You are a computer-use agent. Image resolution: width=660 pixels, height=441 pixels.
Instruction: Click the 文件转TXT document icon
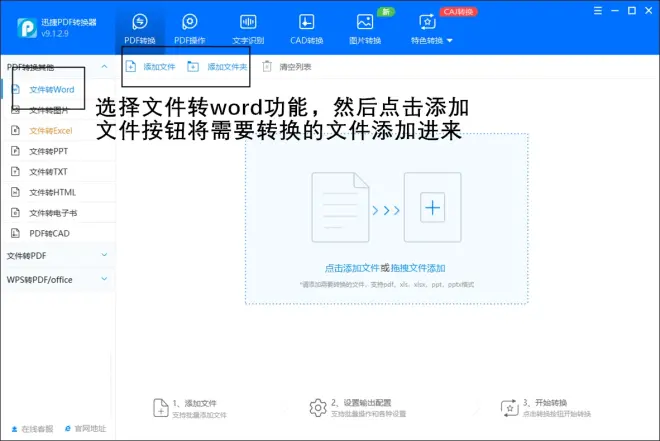click(x=15, y=171)
